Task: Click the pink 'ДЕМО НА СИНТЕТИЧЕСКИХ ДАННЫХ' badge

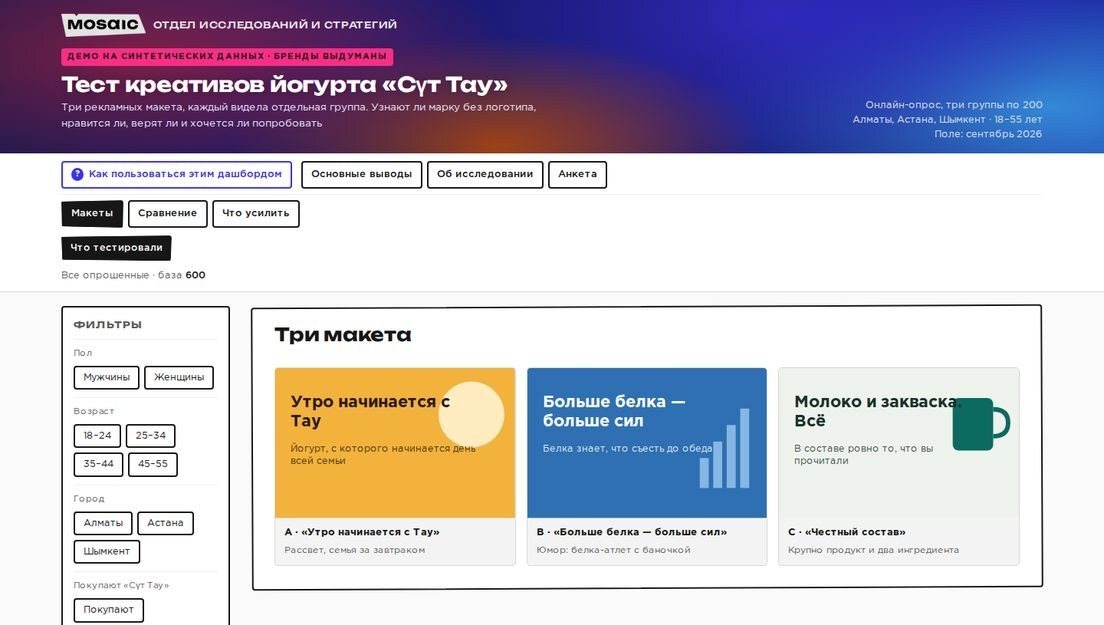Action: (227, 56)
